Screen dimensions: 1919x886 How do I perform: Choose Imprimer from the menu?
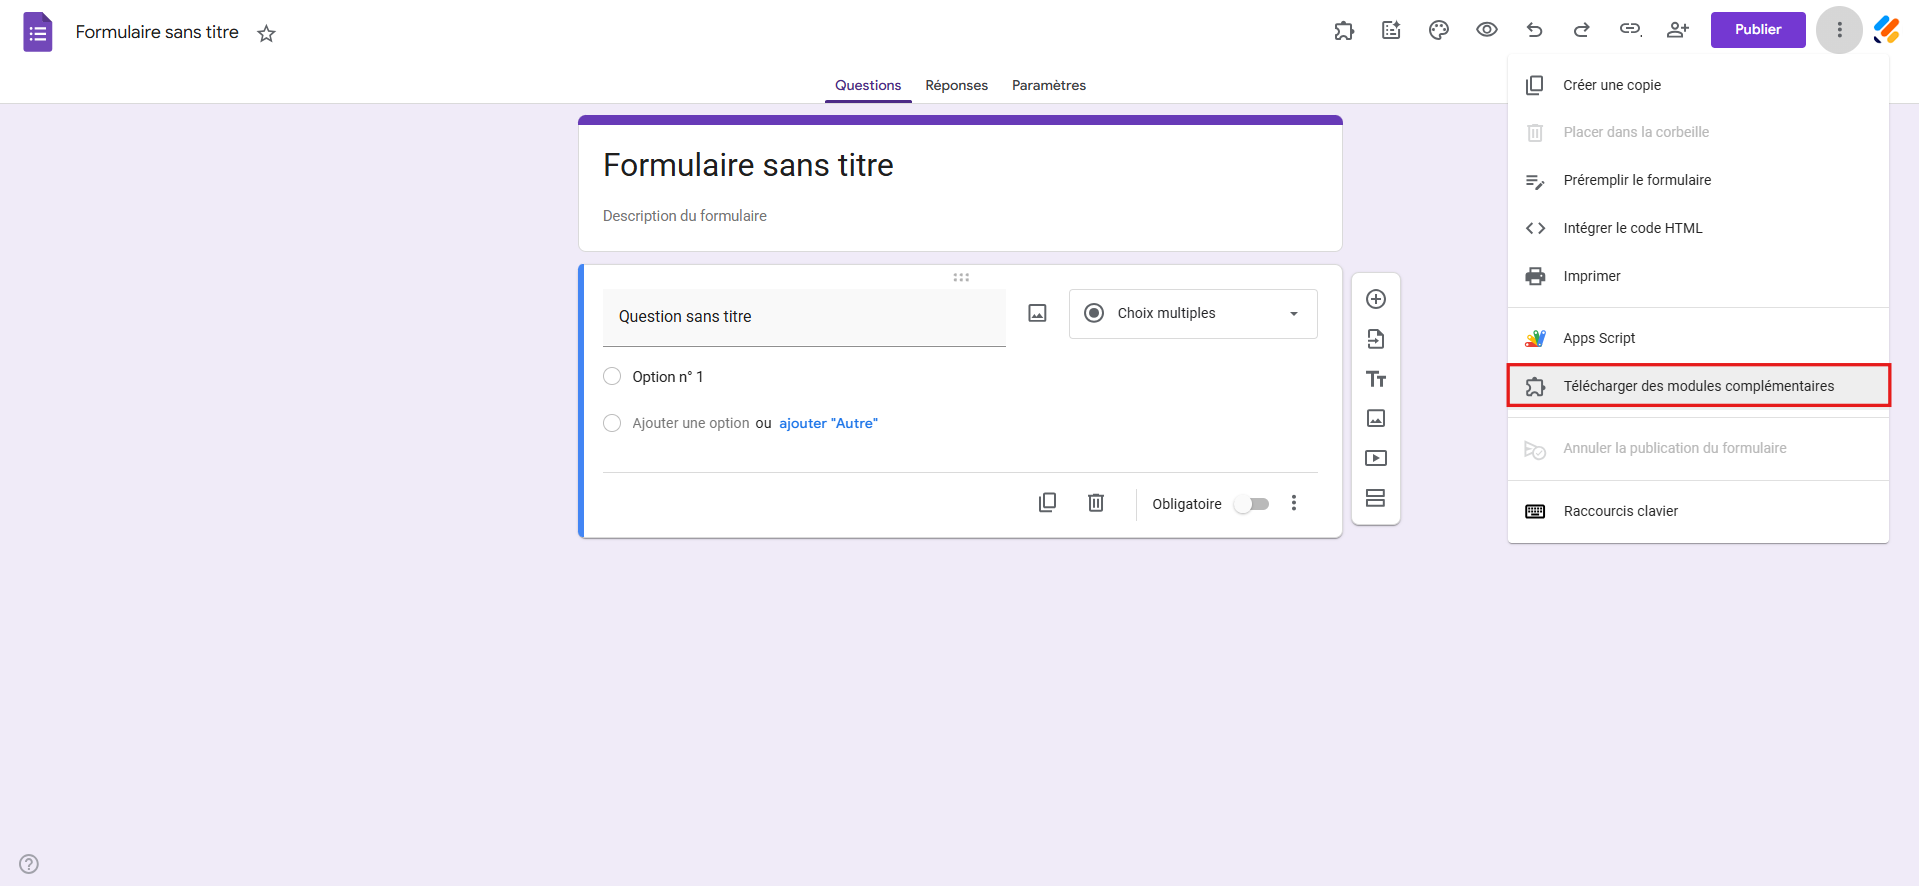pyautogui.click(x=1698, y=276)
